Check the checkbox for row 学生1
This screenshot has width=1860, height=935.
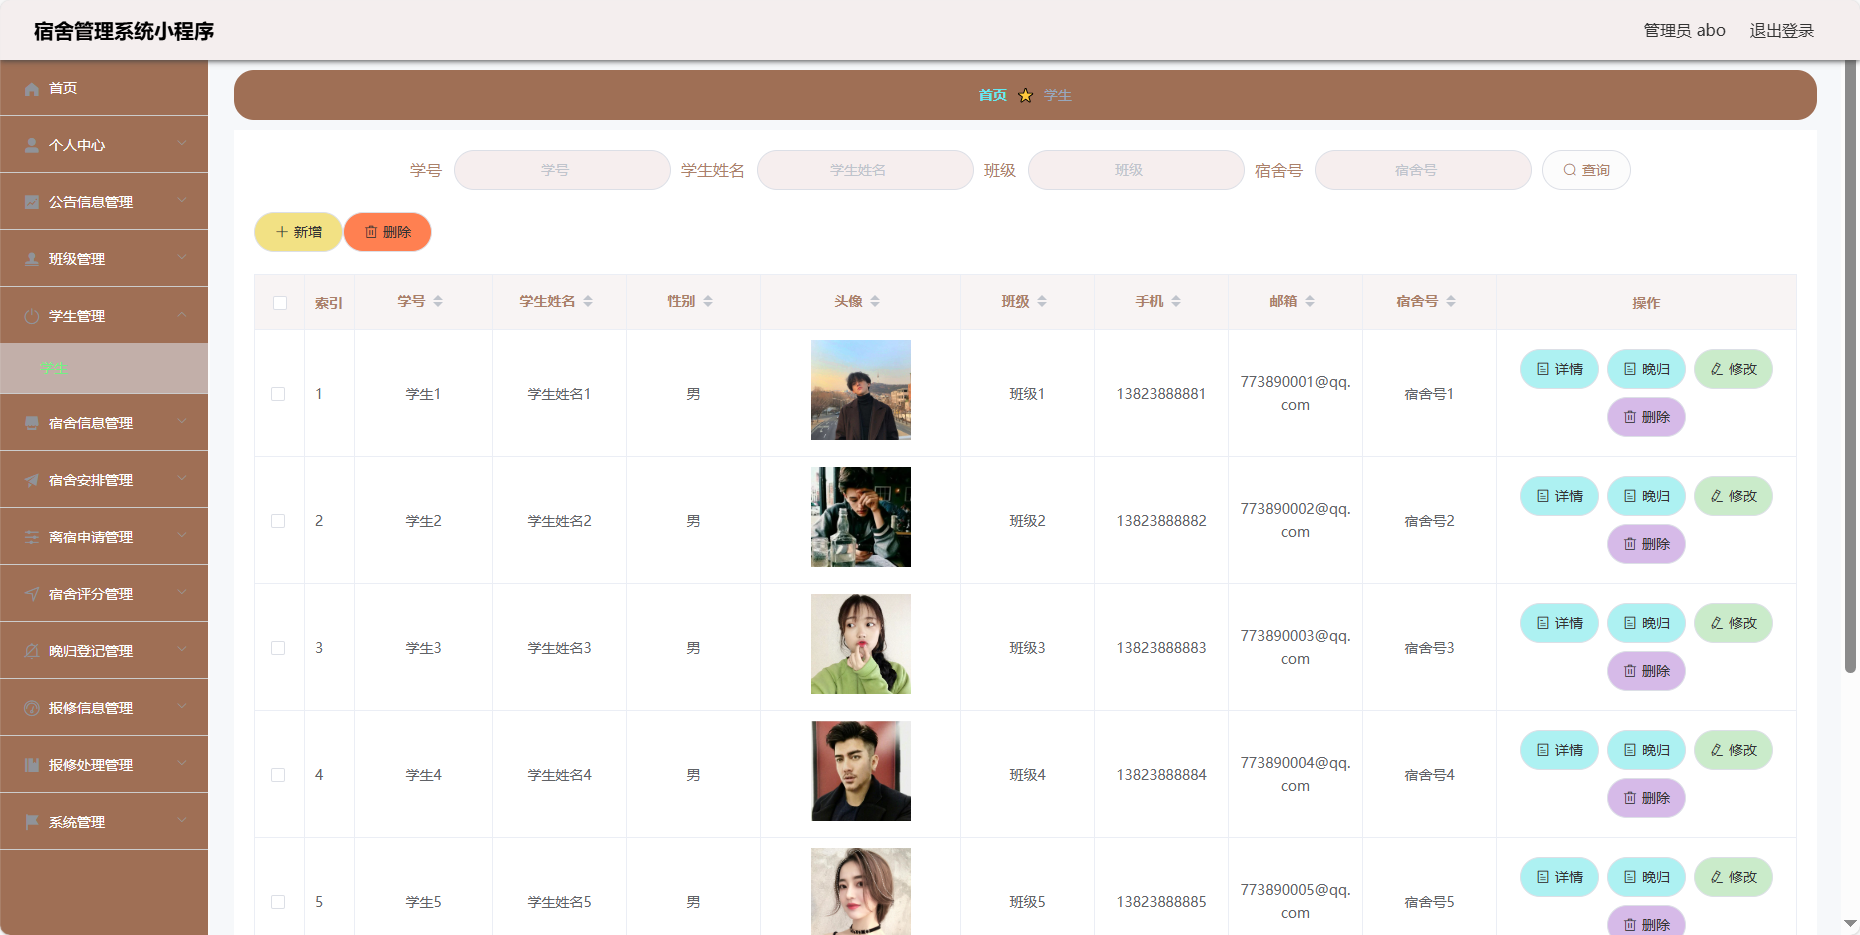click(278, 395)
